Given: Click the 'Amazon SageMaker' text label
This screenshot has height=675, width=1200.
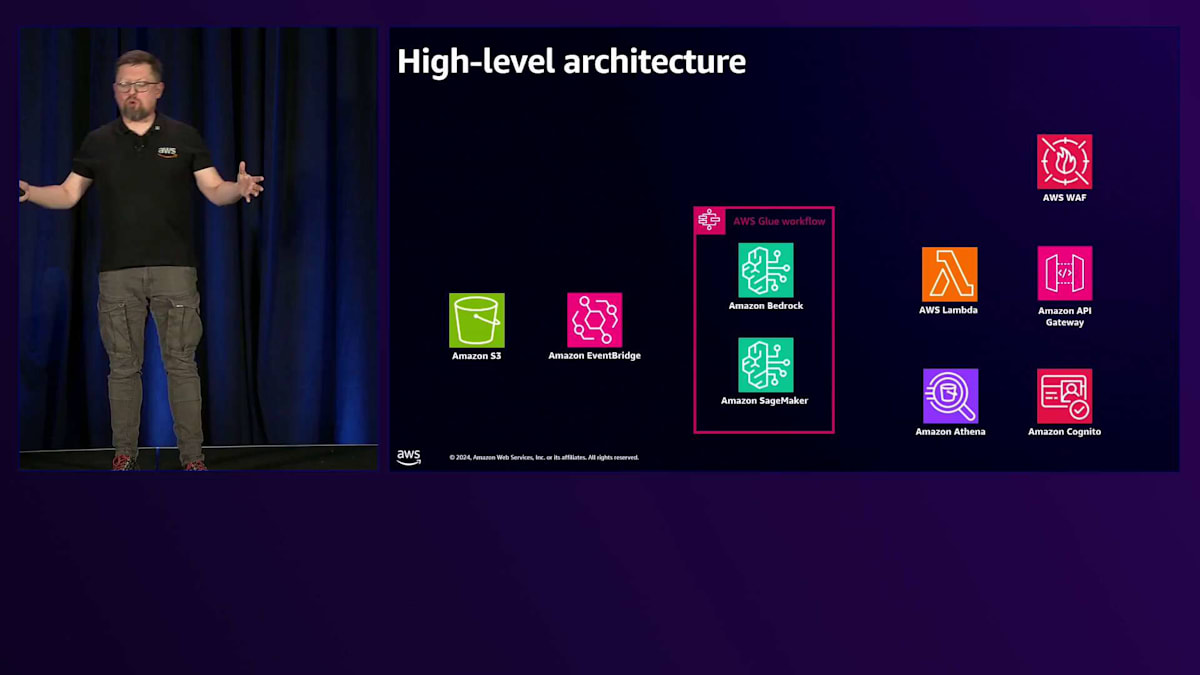Looking at the screenshot, I should (765, 401).
